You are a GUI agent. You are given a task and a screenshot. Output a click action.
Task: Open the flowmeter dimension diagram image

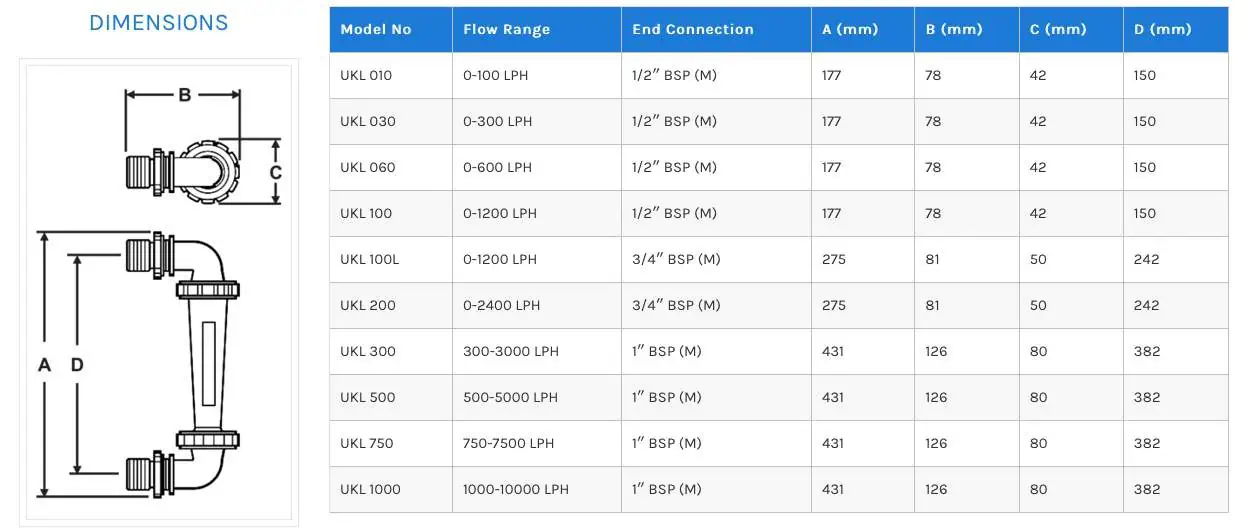coord(160,293)
